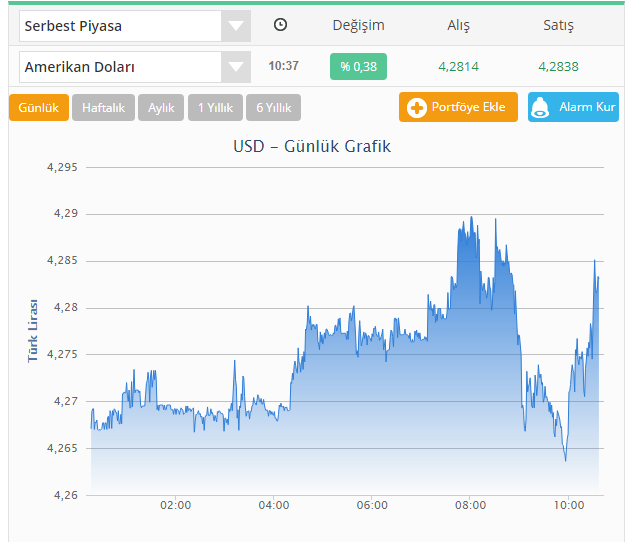Click the bell icon on Alarm Kur
The image size is (628, 542).
pyautogui.click(x=540, y=107)
